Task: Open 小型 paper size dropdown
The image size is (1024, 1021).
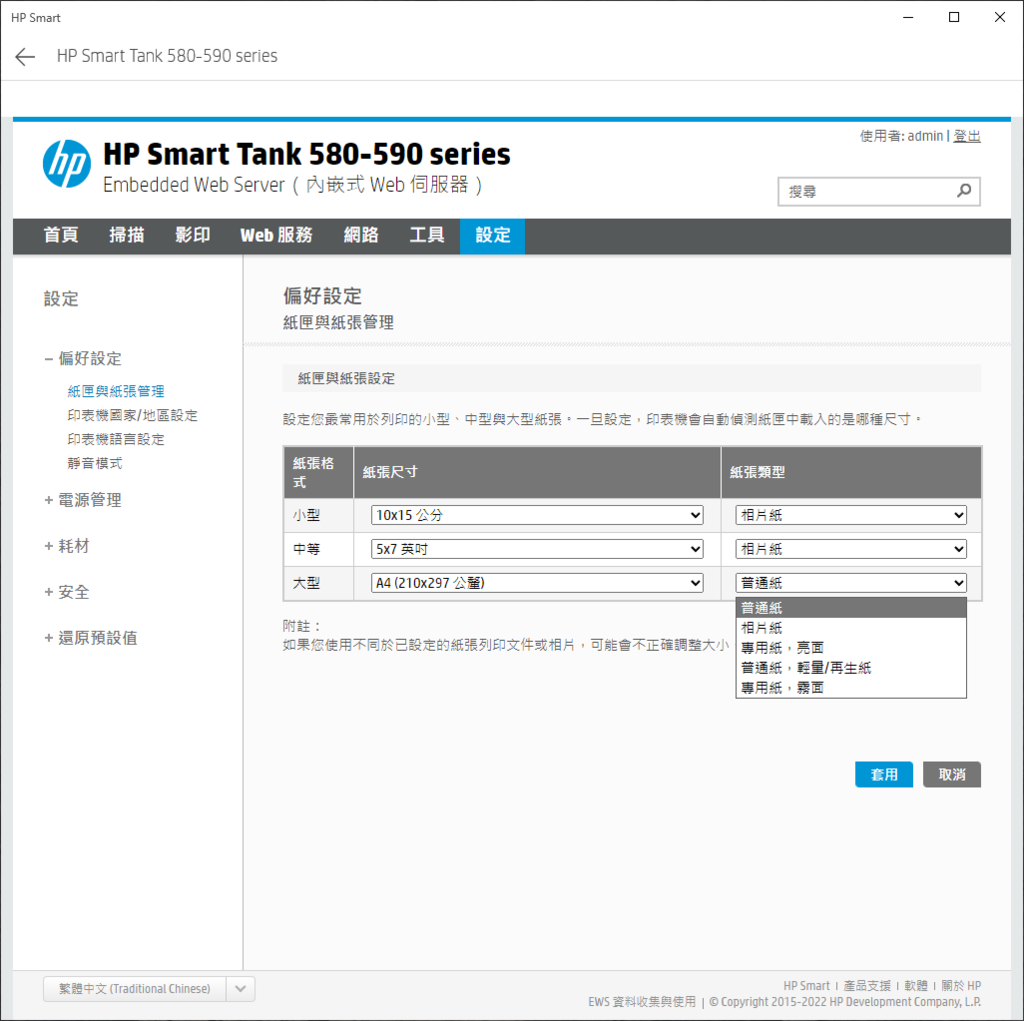Action: (537, 515)
